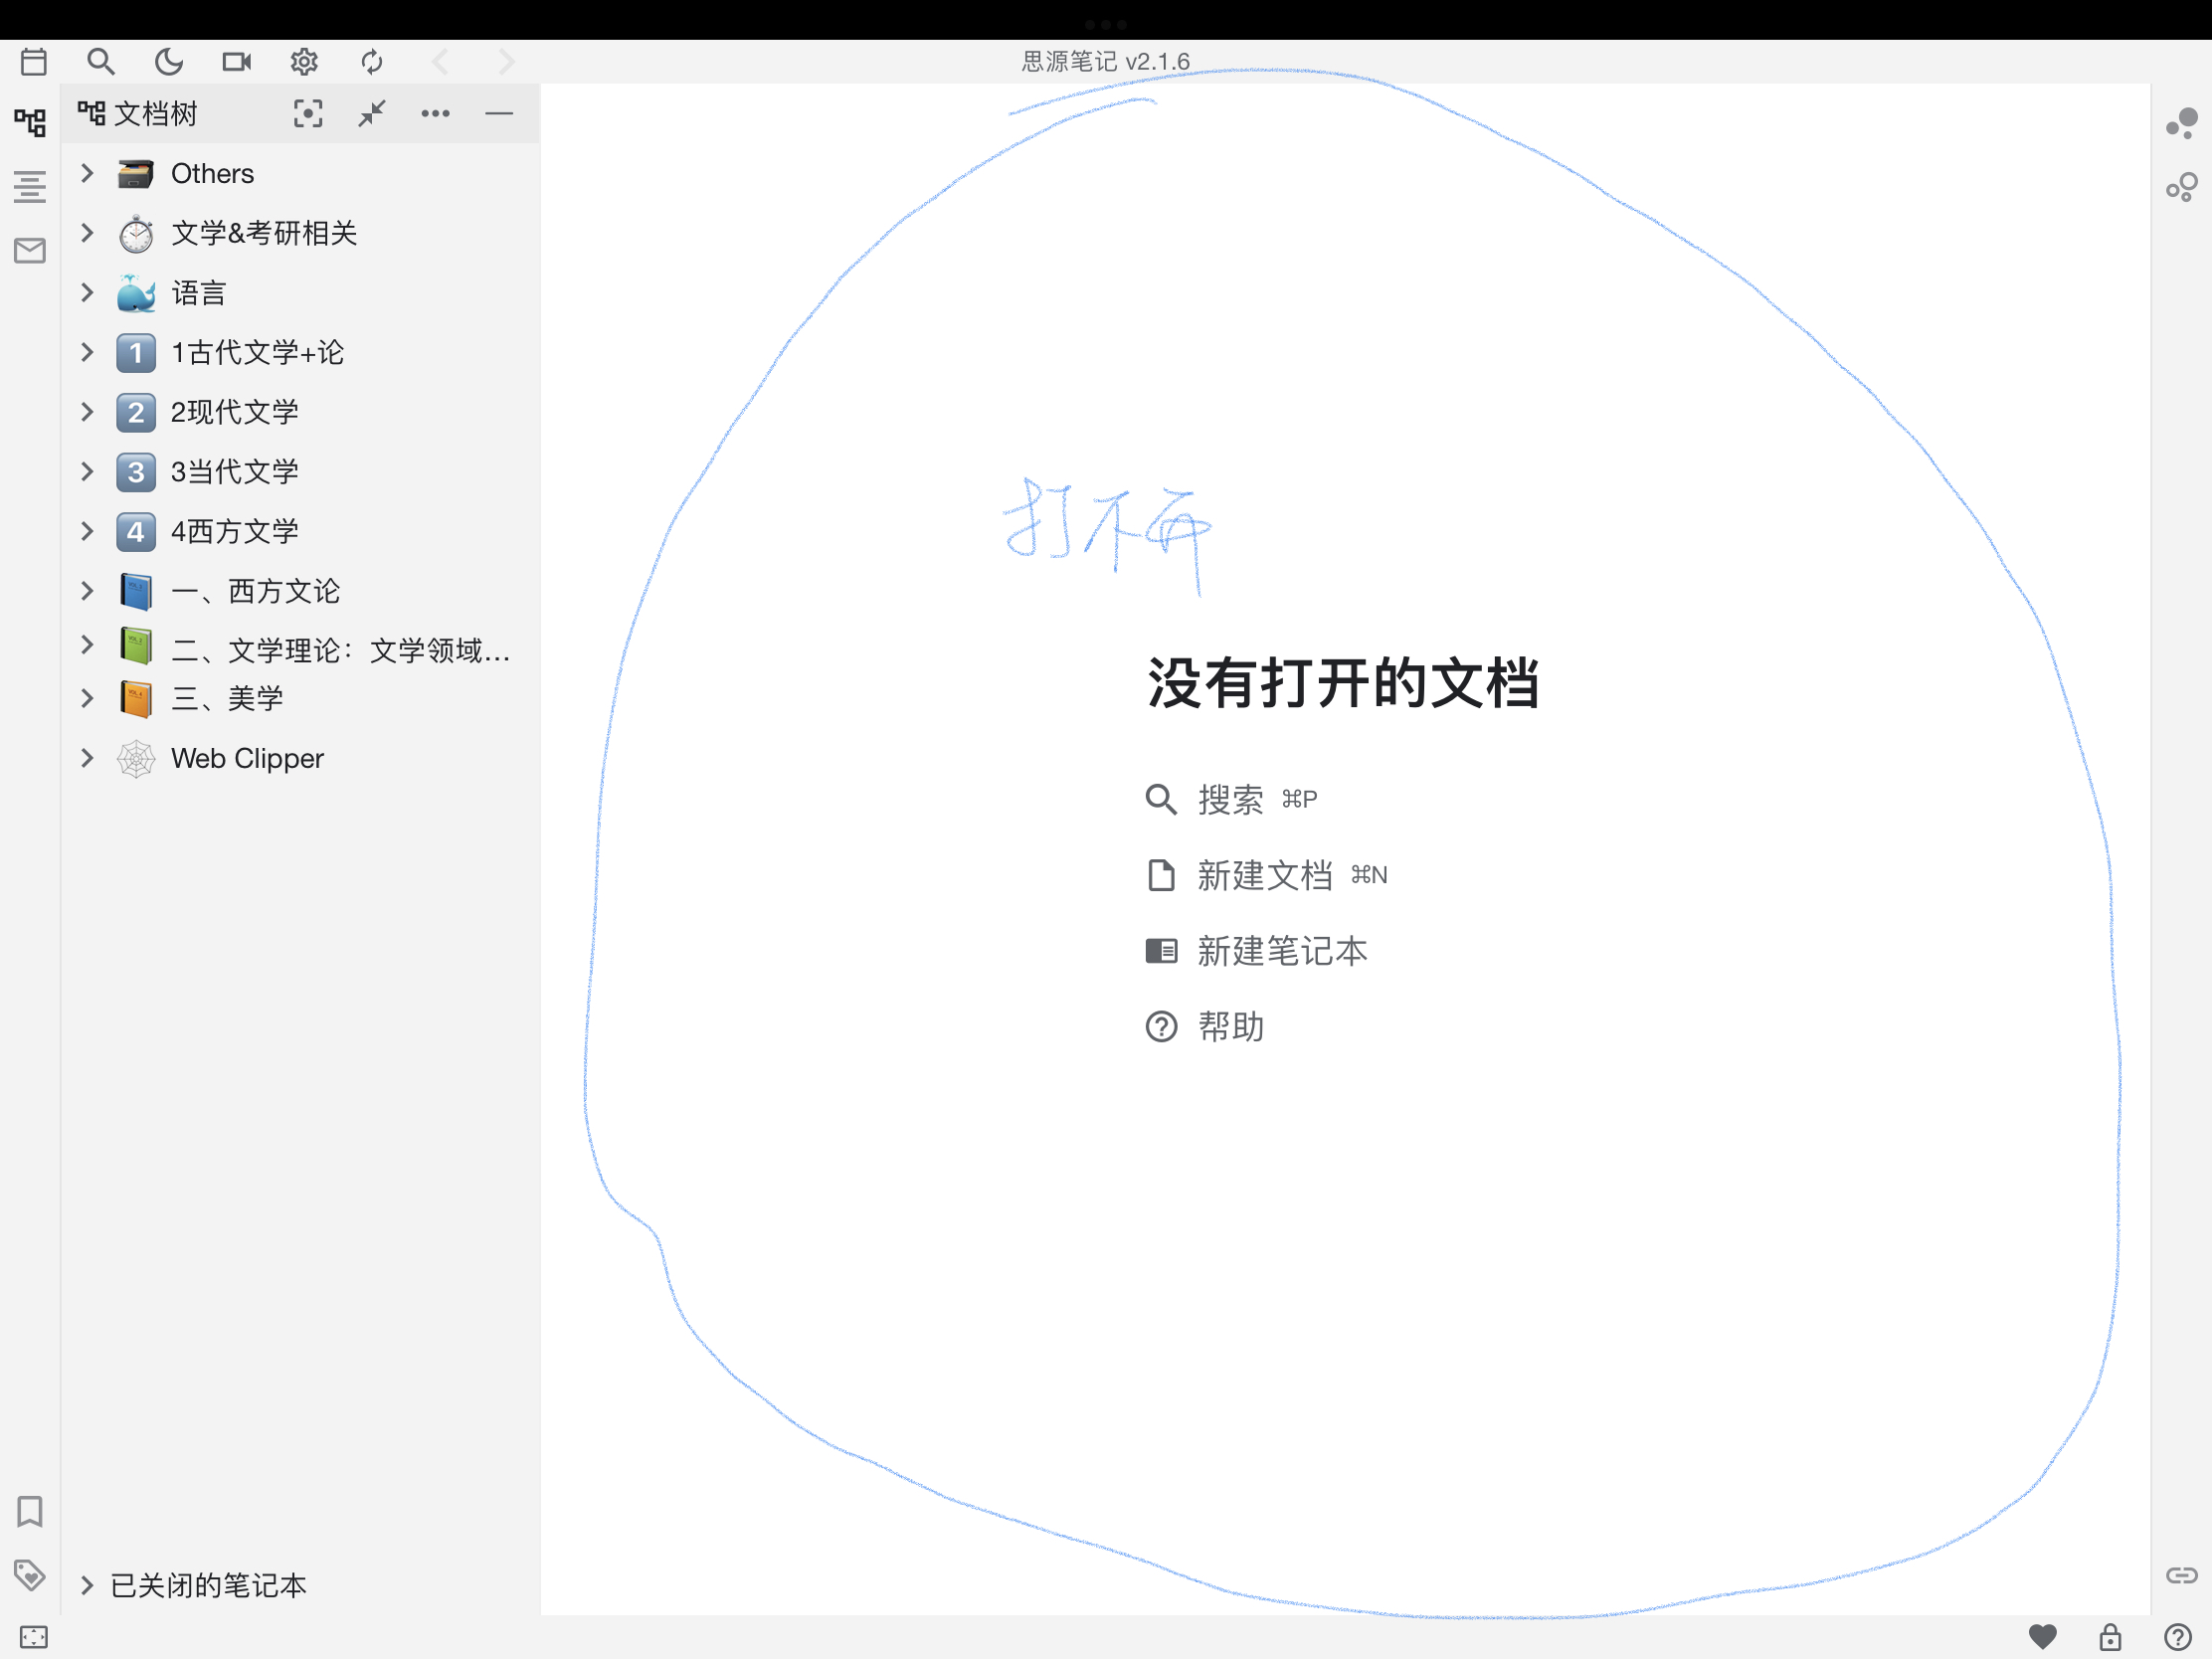Expand the 2现代文学 notebook
2212x1659 pixels.
[87, 412]
